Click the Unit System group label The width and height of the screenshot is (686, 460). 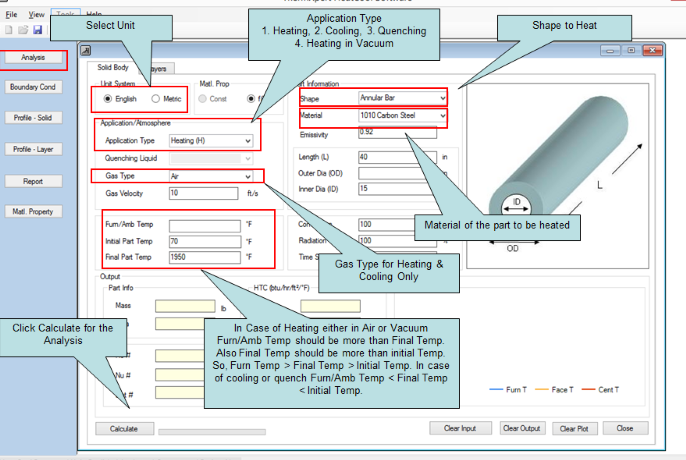[118, 83]
